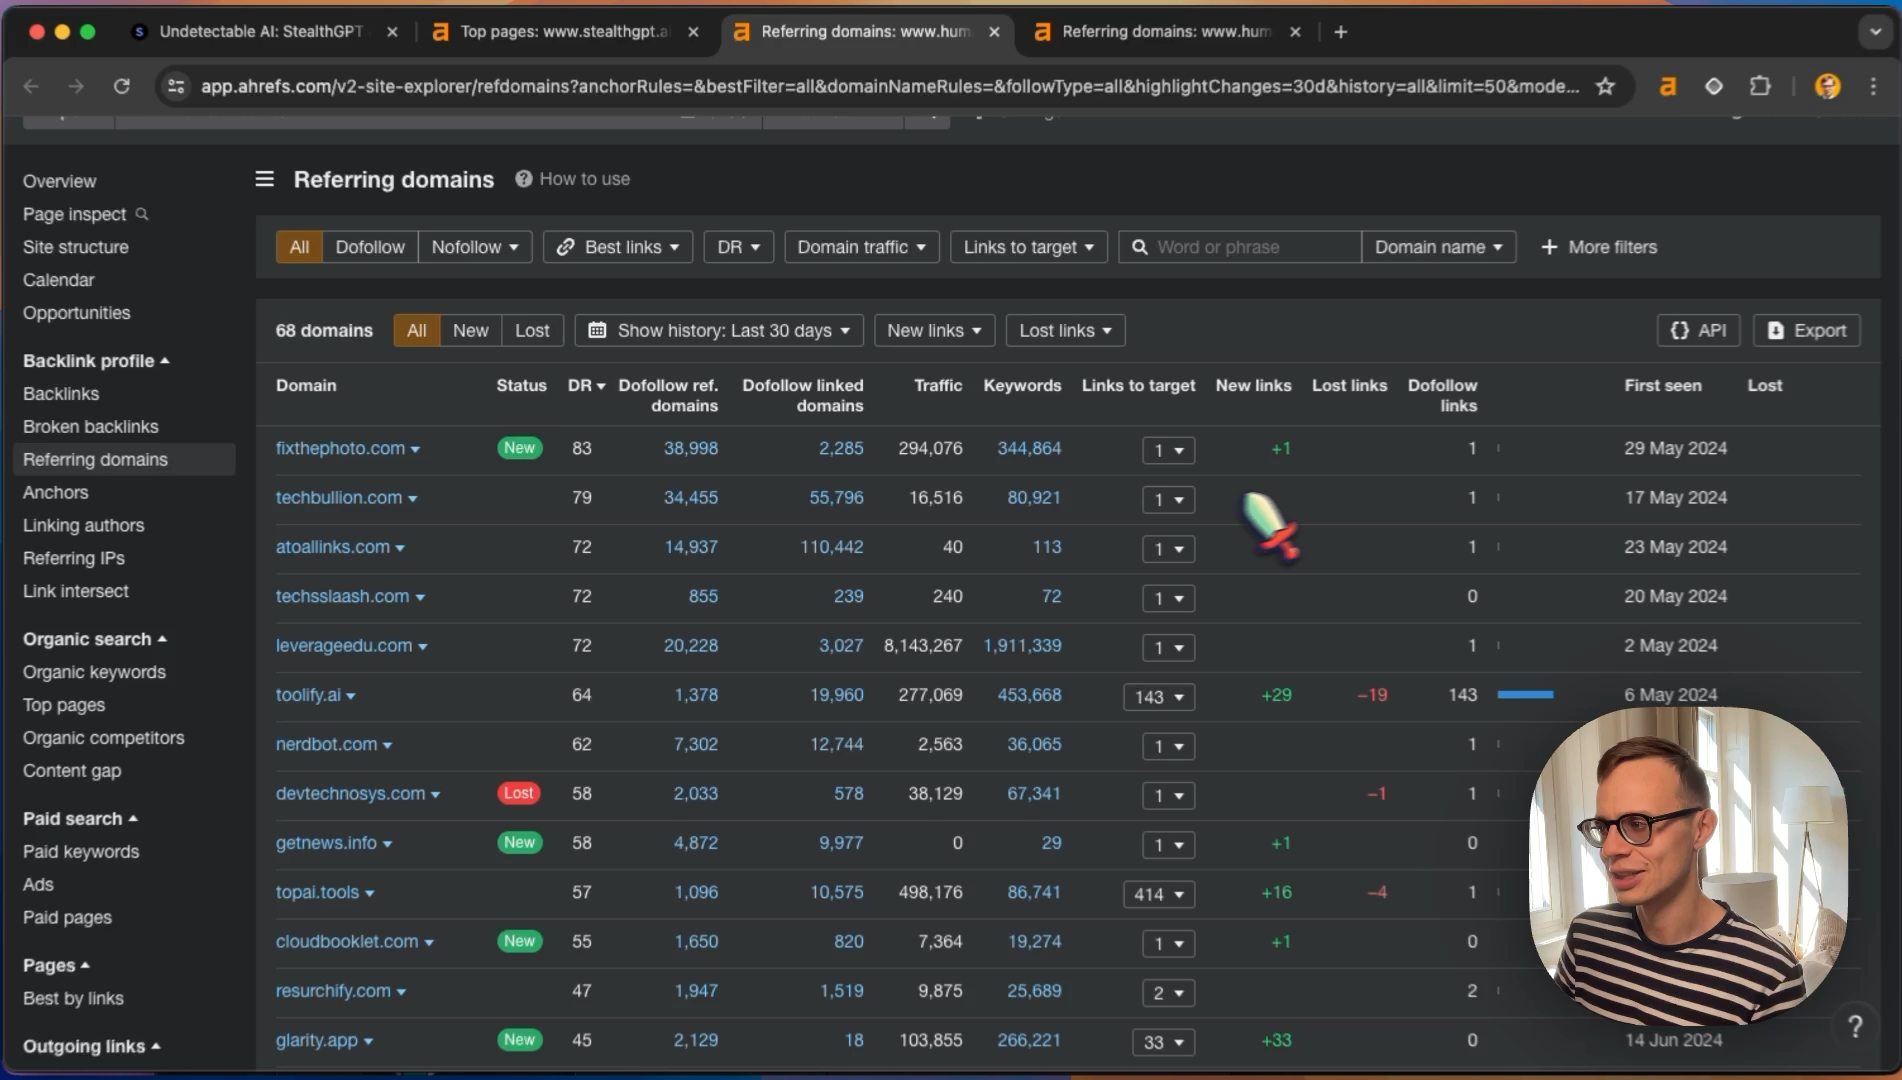
Task: Open Organic keywords in the sidebar
Action: (x=94, y=672)
